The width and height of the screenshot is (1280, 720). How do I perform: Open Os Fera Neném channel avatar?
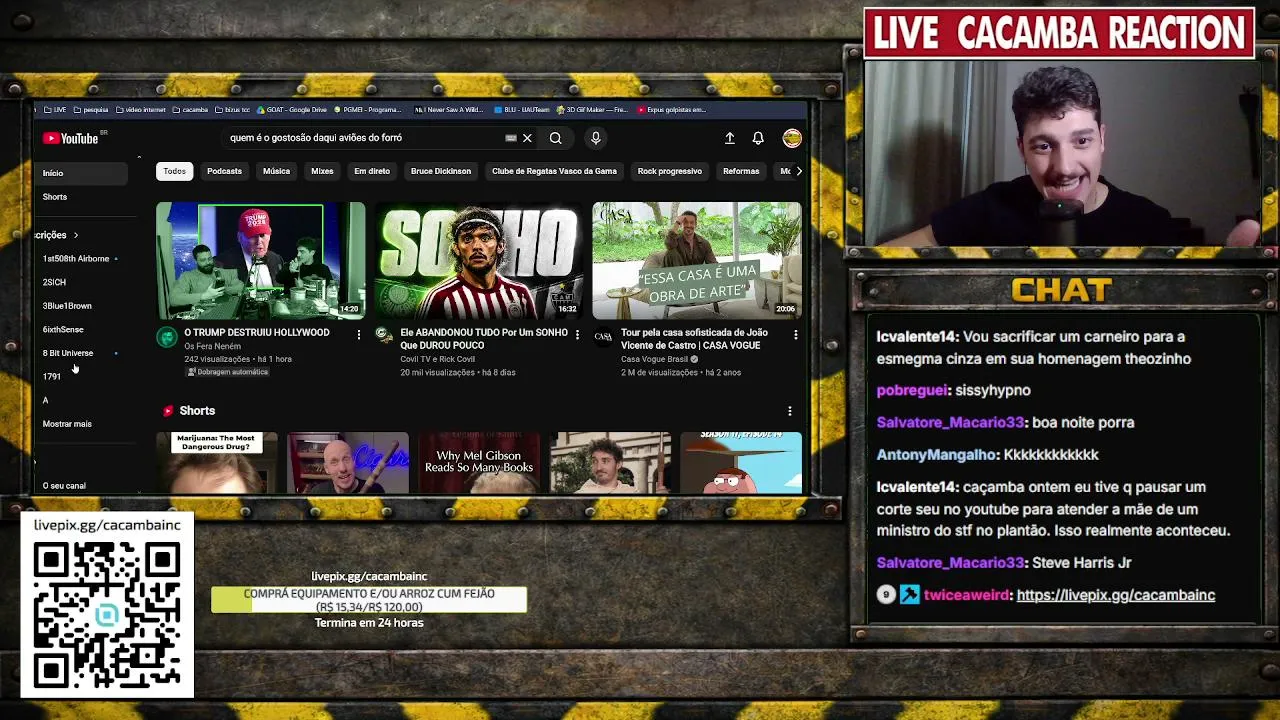click(x=167, y=337)
